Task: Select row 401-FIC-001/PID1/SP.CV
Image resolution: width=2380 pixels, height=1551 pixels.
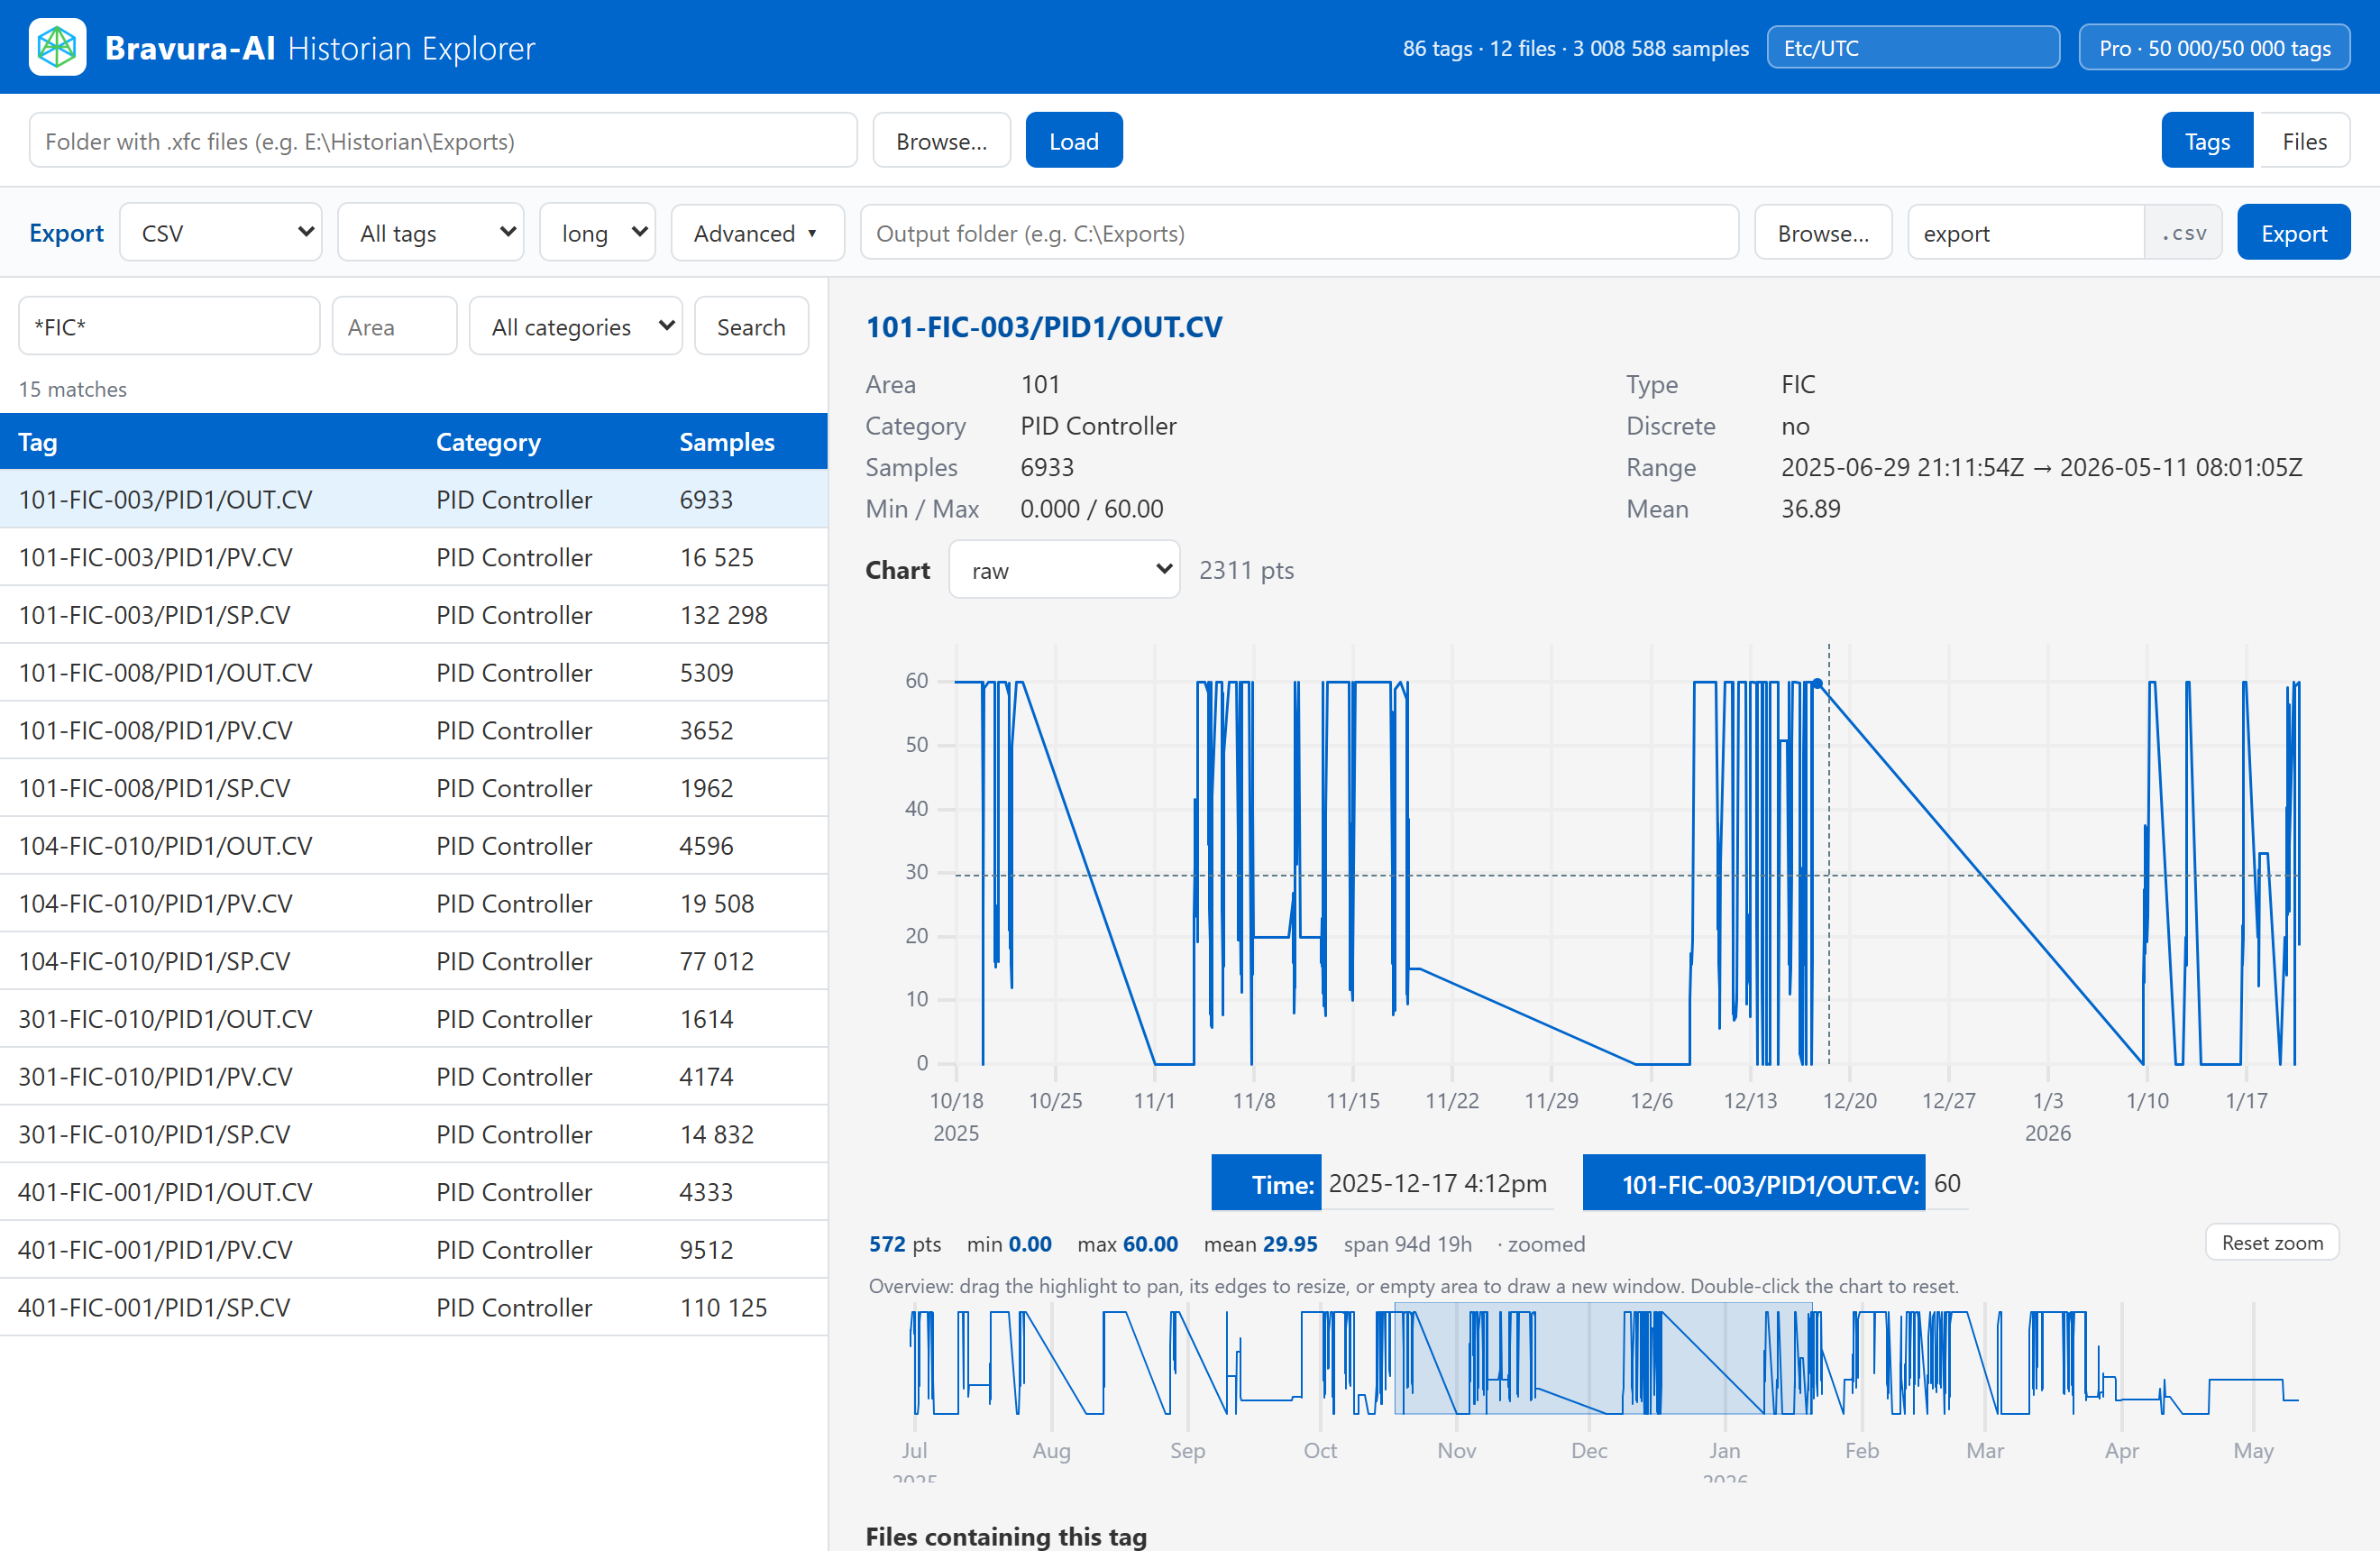Action: point(414,1306)
